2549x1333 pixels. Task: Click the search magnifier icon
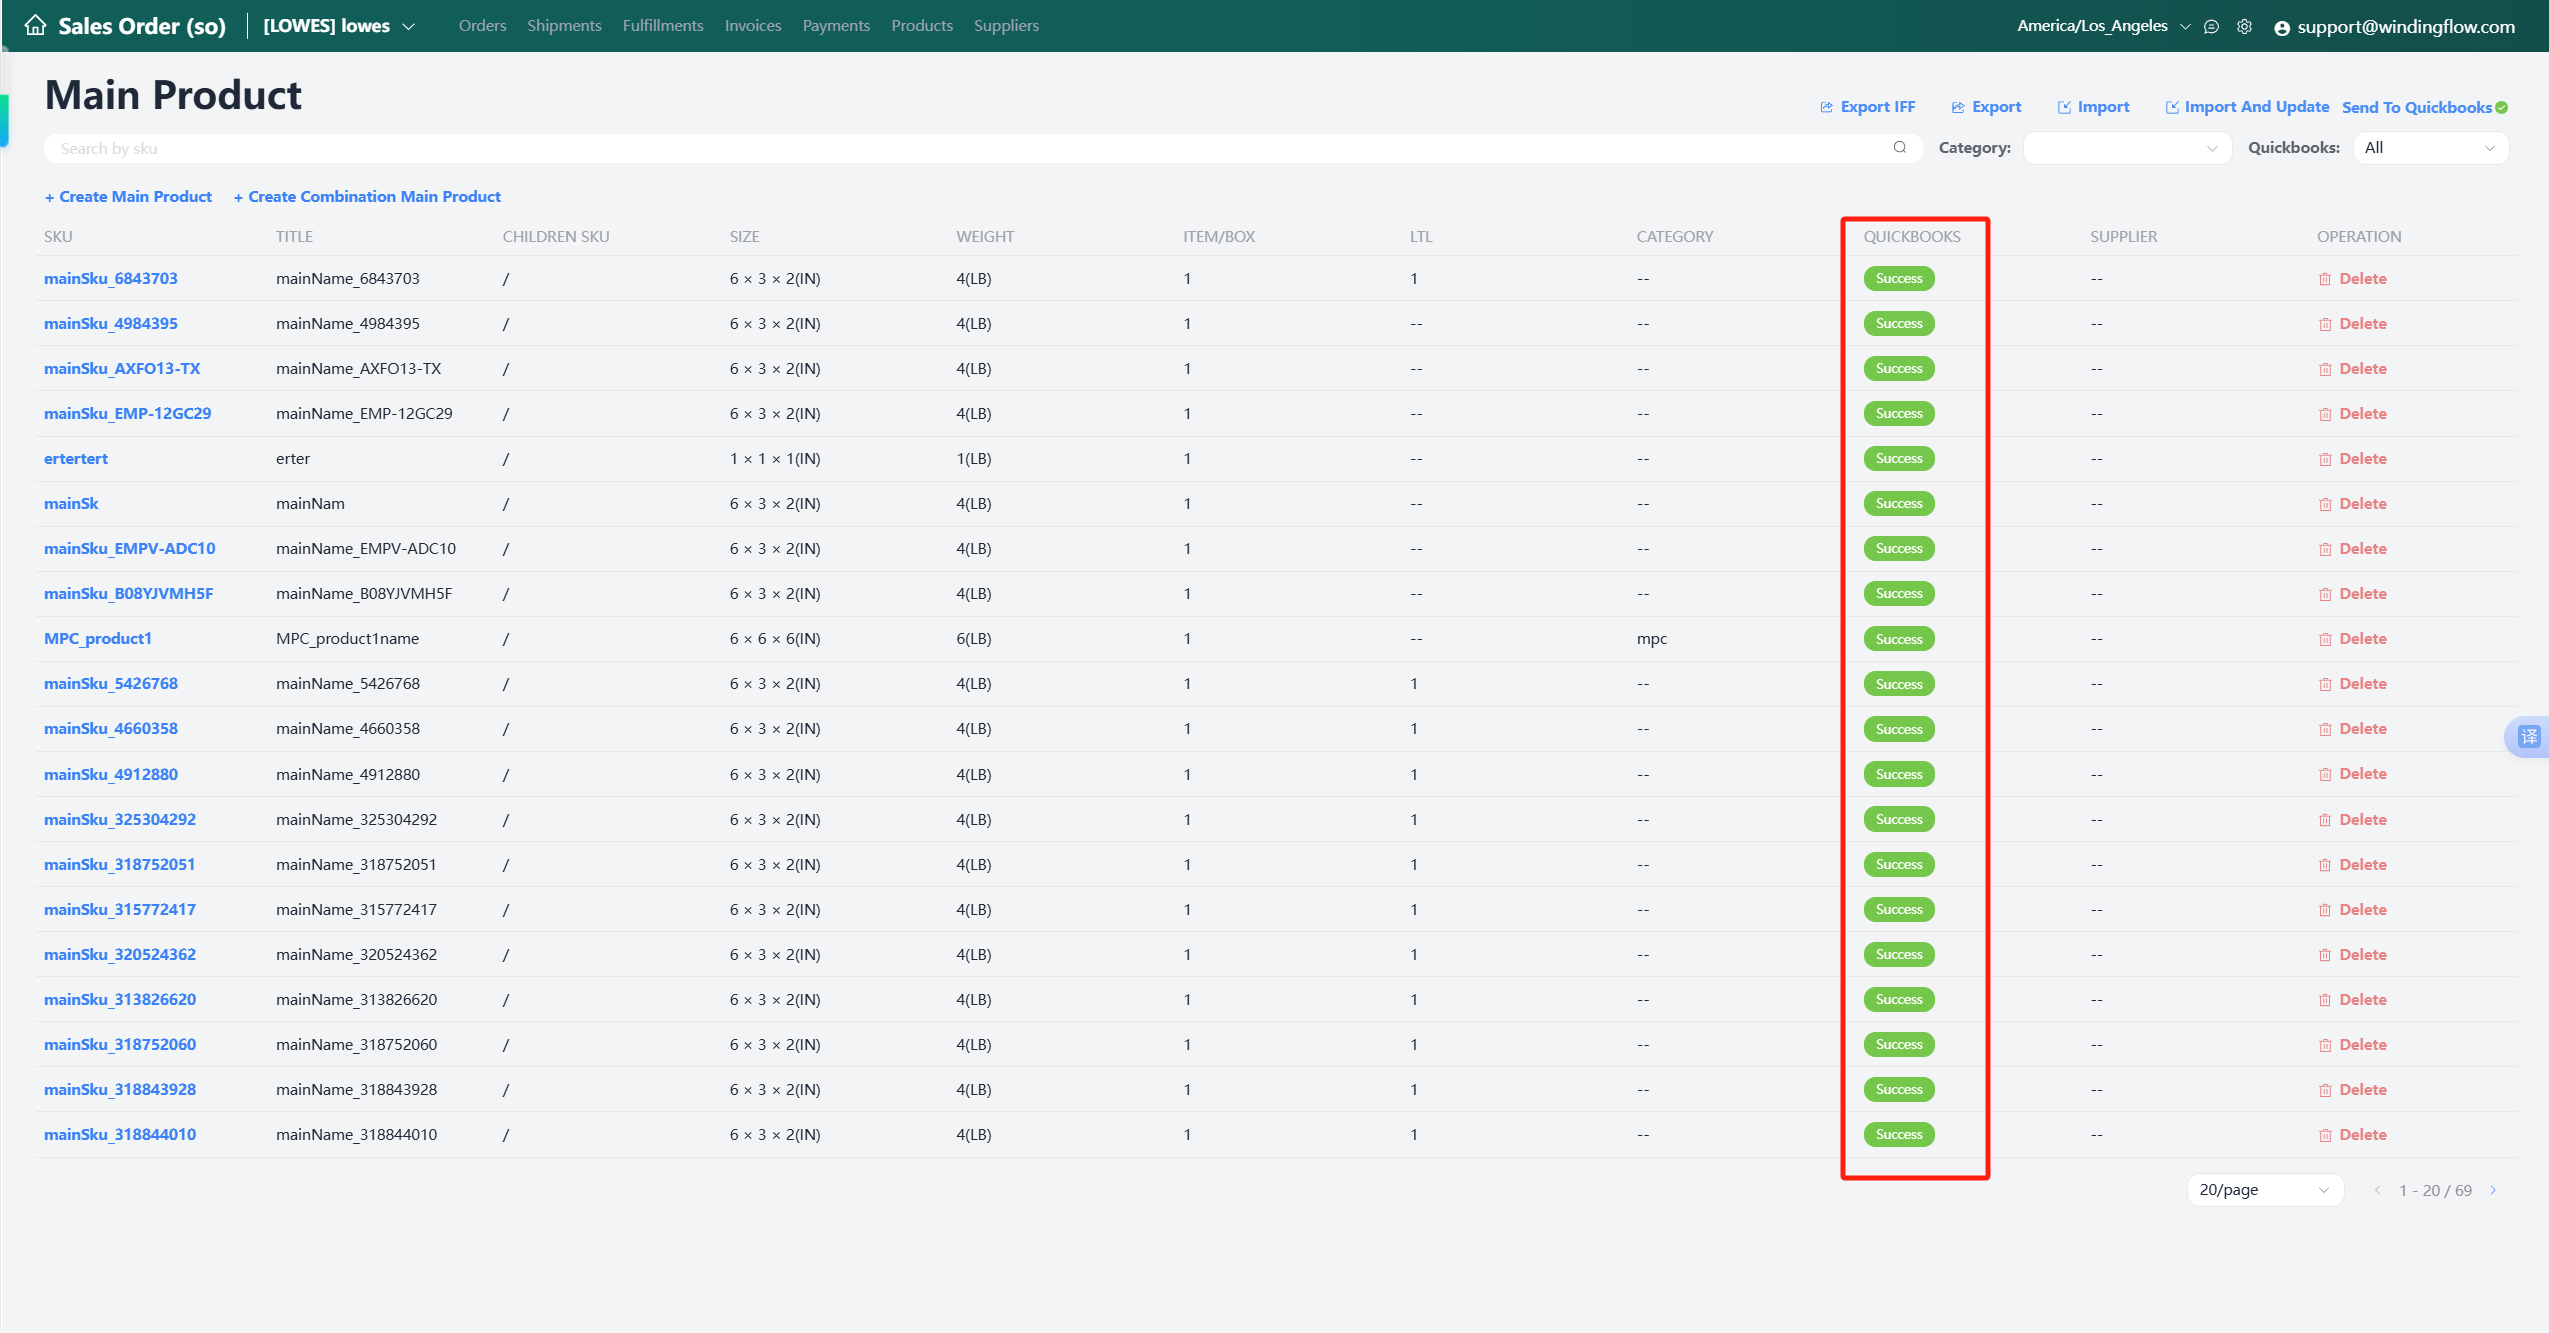tap(1899, 148)
